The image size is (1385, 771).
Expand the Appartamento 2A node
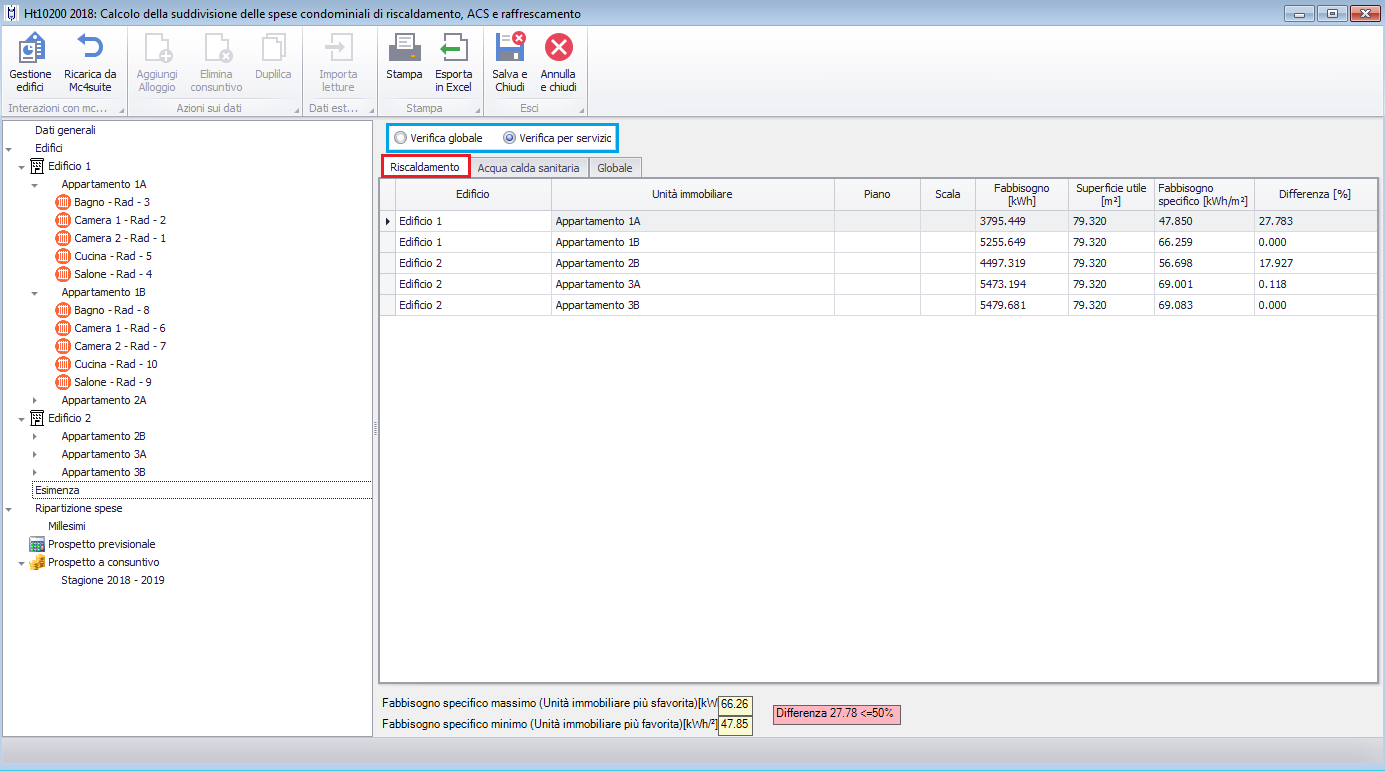35,401
